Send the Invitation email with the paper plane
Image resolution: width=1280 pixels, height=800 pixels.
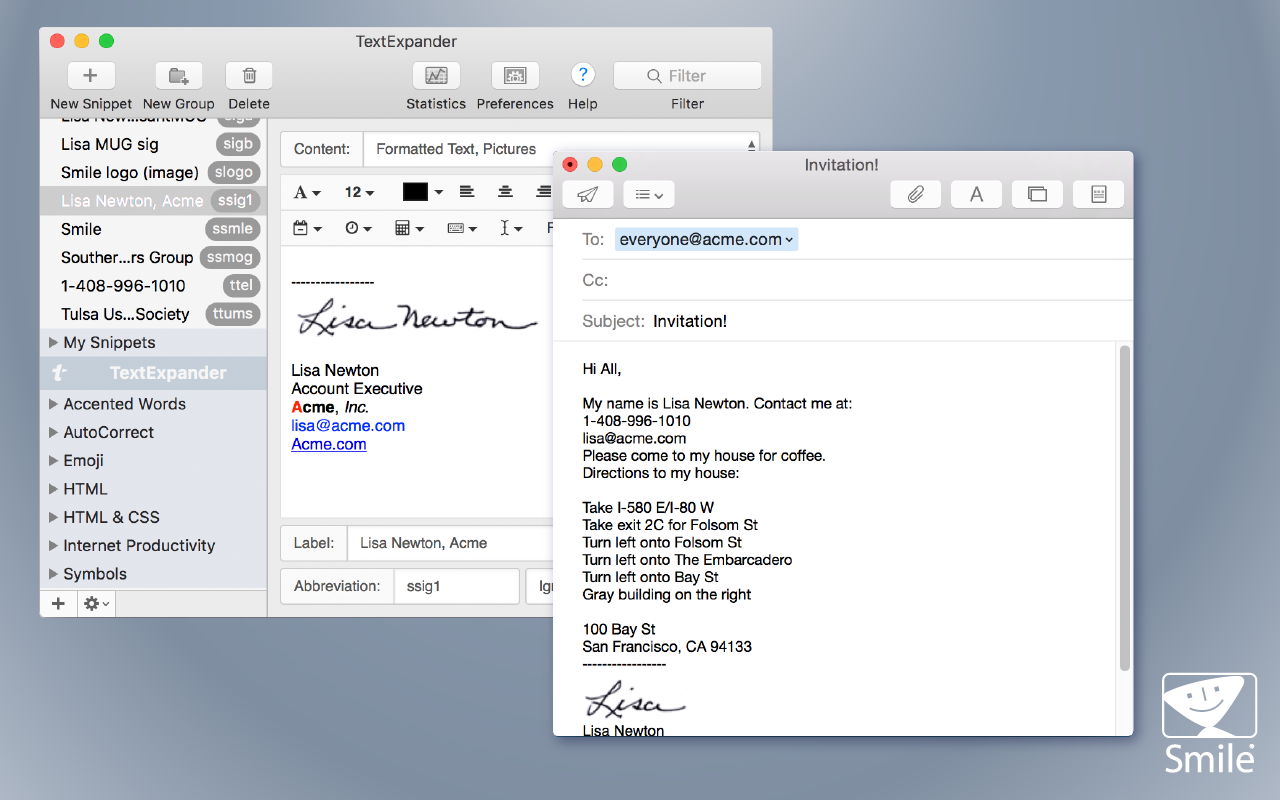tap(587, 194)
